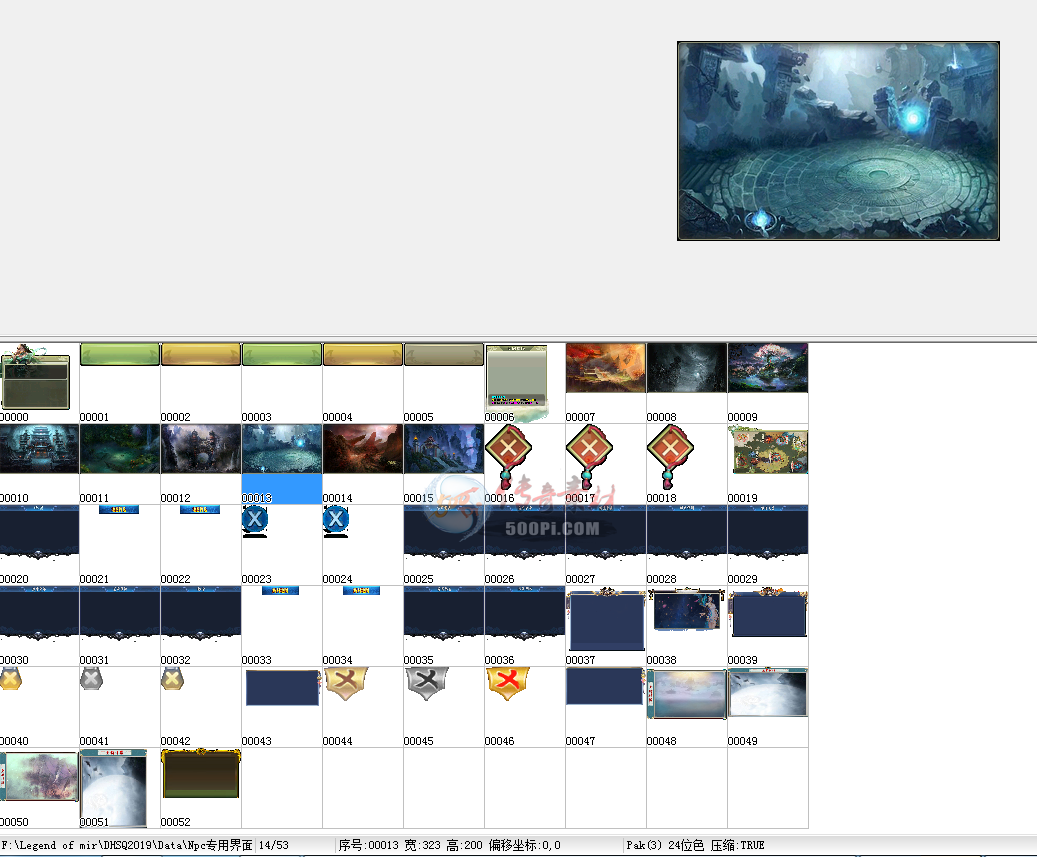Select small blue title banner 00021
This screenshot has height=857, width=1037.
pos(119,510)
